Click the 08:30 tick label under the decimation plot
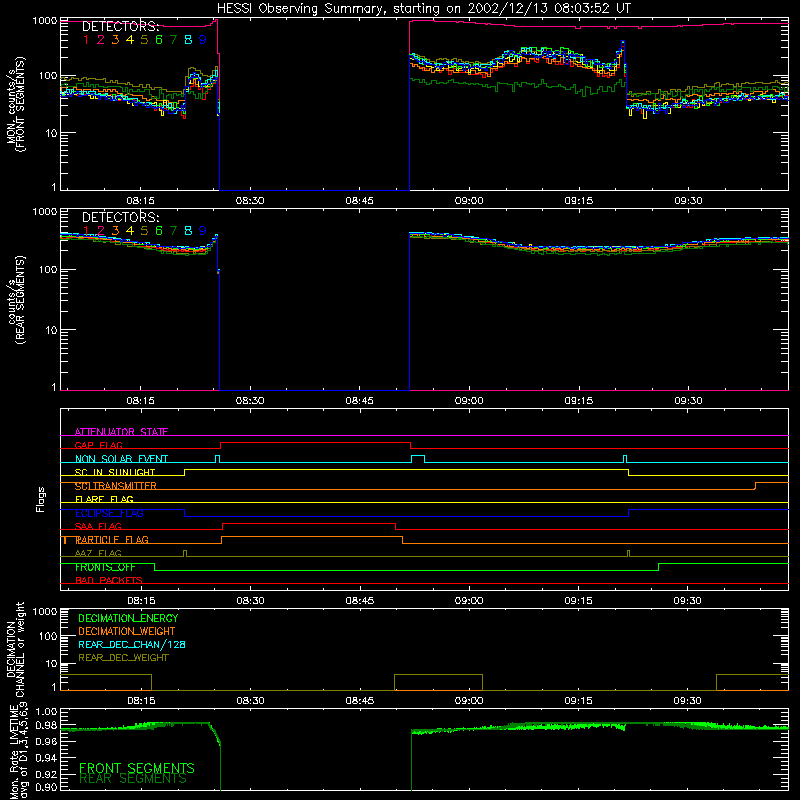This screenshot has height=800, width=800. (250, 701)
